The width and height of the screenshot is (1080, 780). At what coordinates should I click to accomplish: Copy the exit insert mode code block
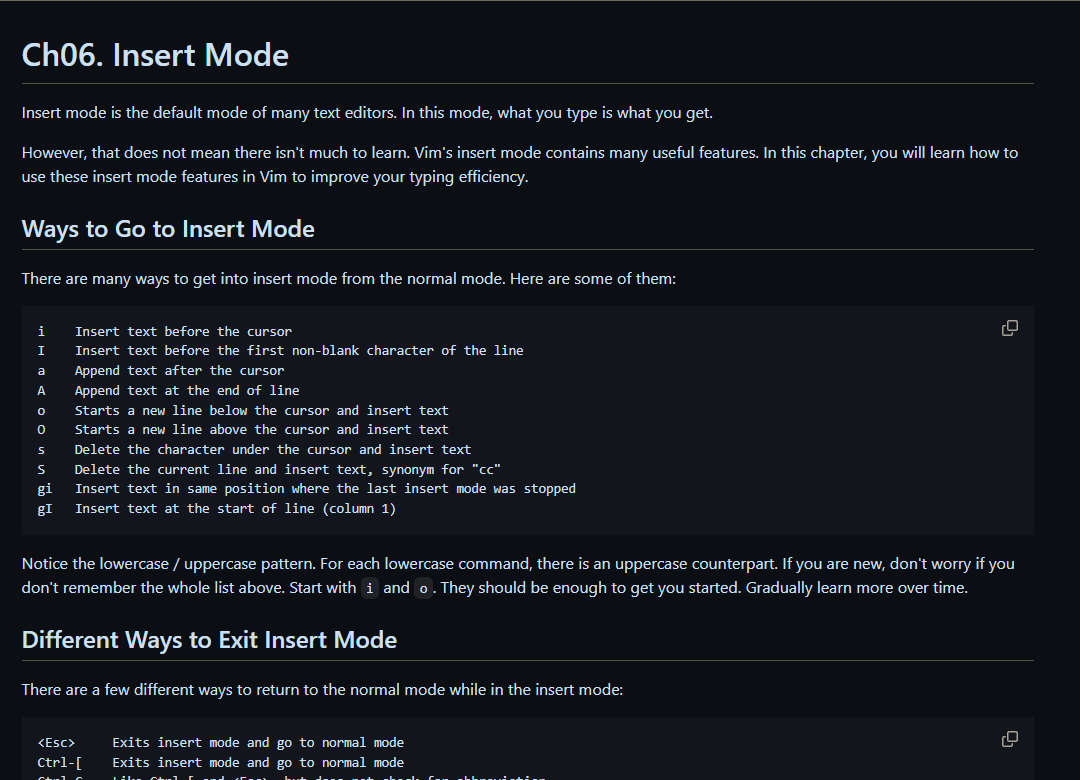pyautogui.click(x=1010, y=739)
